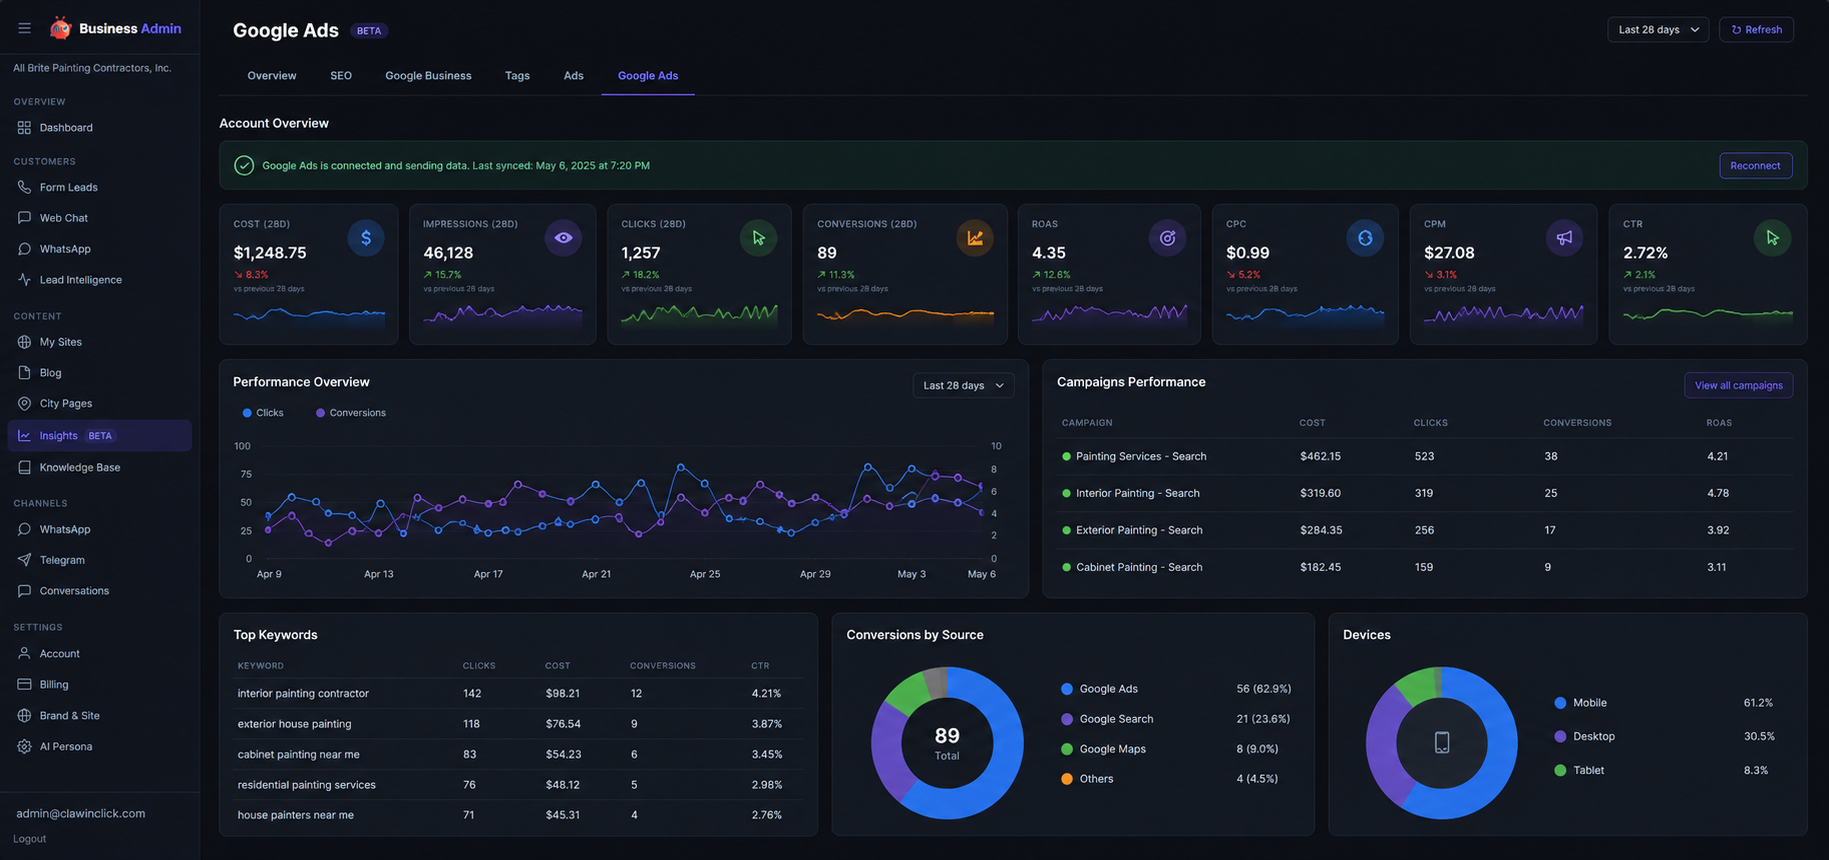Click the dollar icon on Cost card
The width and height of the screenshot is (1829, 860).
pos(366,238)
